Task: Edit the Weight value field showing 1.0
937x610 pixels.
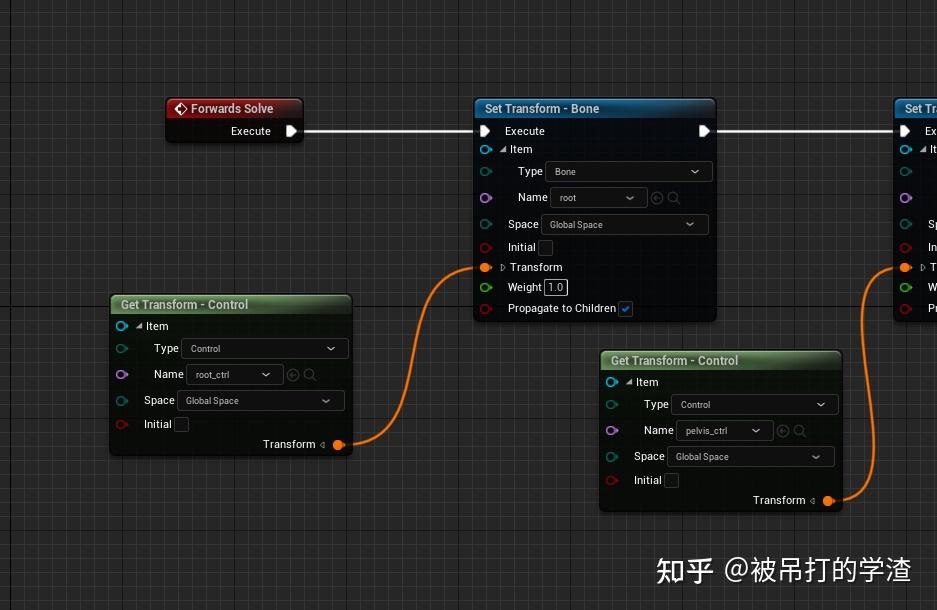Action: pos(555,287)
